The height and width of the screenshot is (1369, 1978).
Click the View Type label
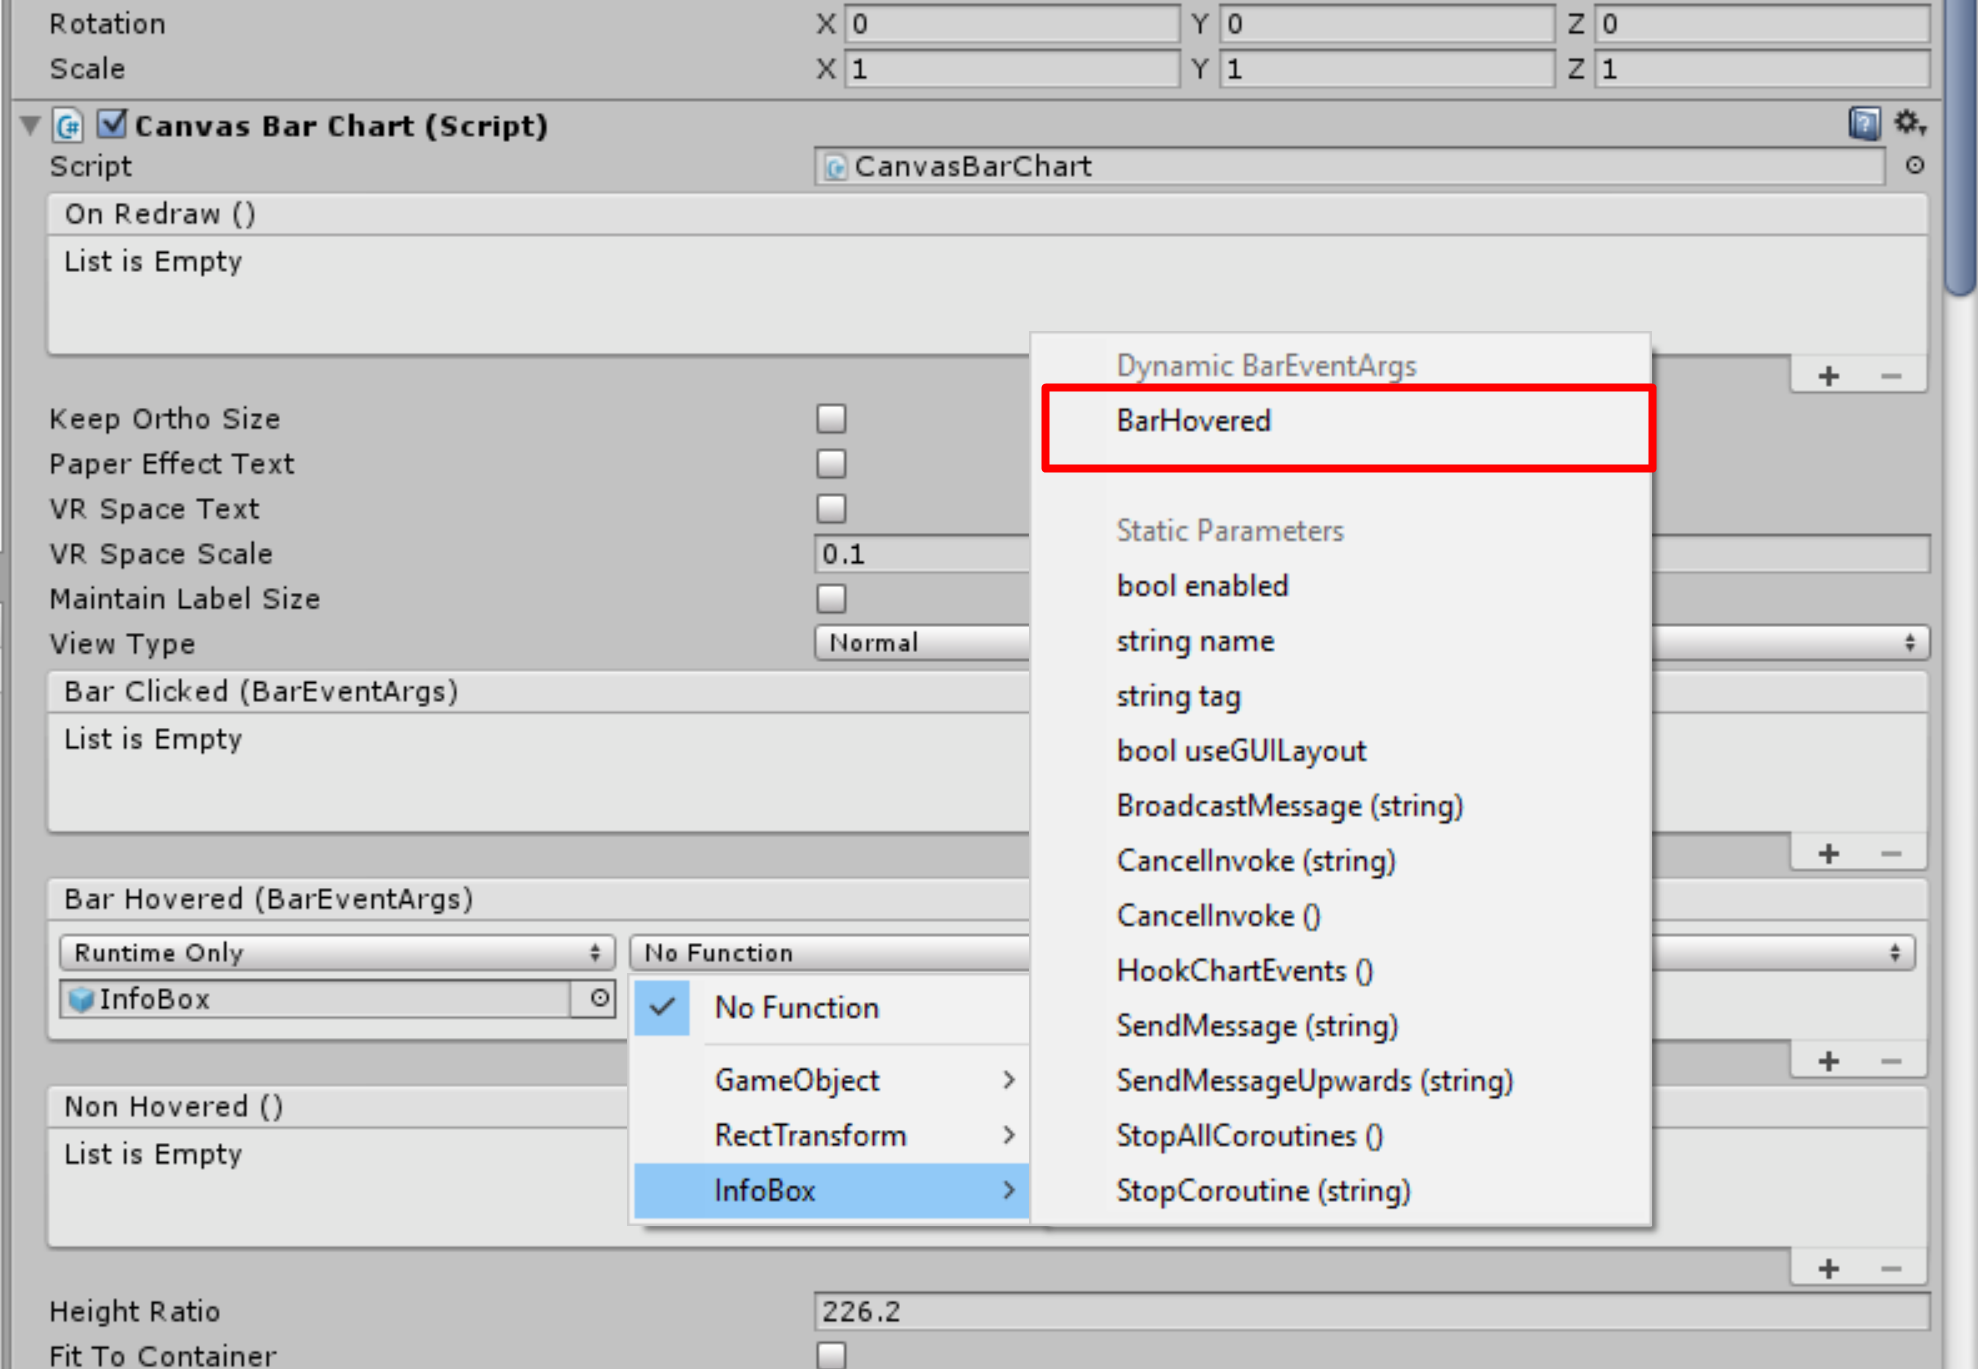[x=122, y=643]
